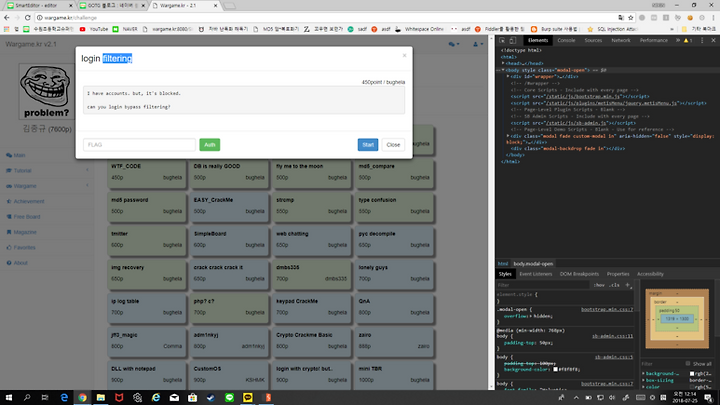Expand div id wrapper node
This screenshot has width=720, height=405.
click(508, 77)
